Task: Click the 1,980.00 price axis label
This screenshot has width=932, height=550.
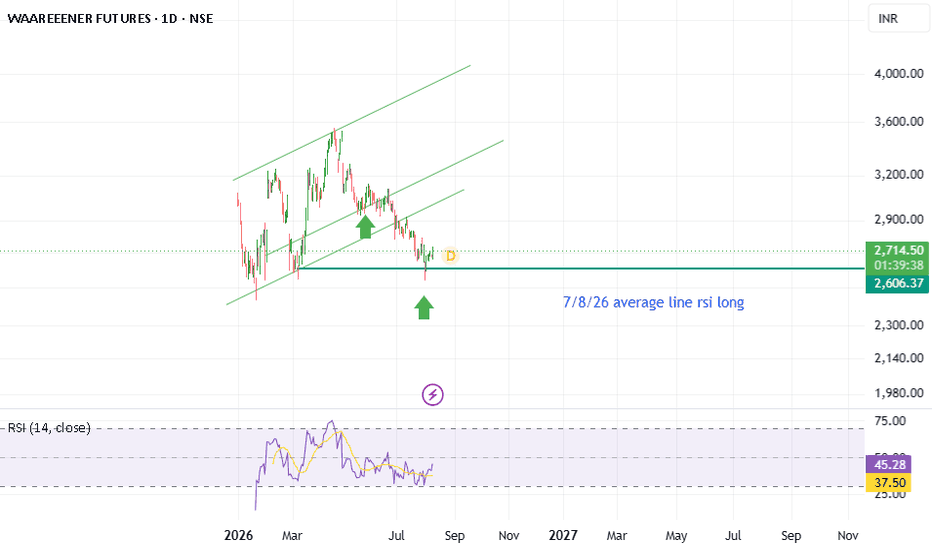Action: click(x=899, y=393)
